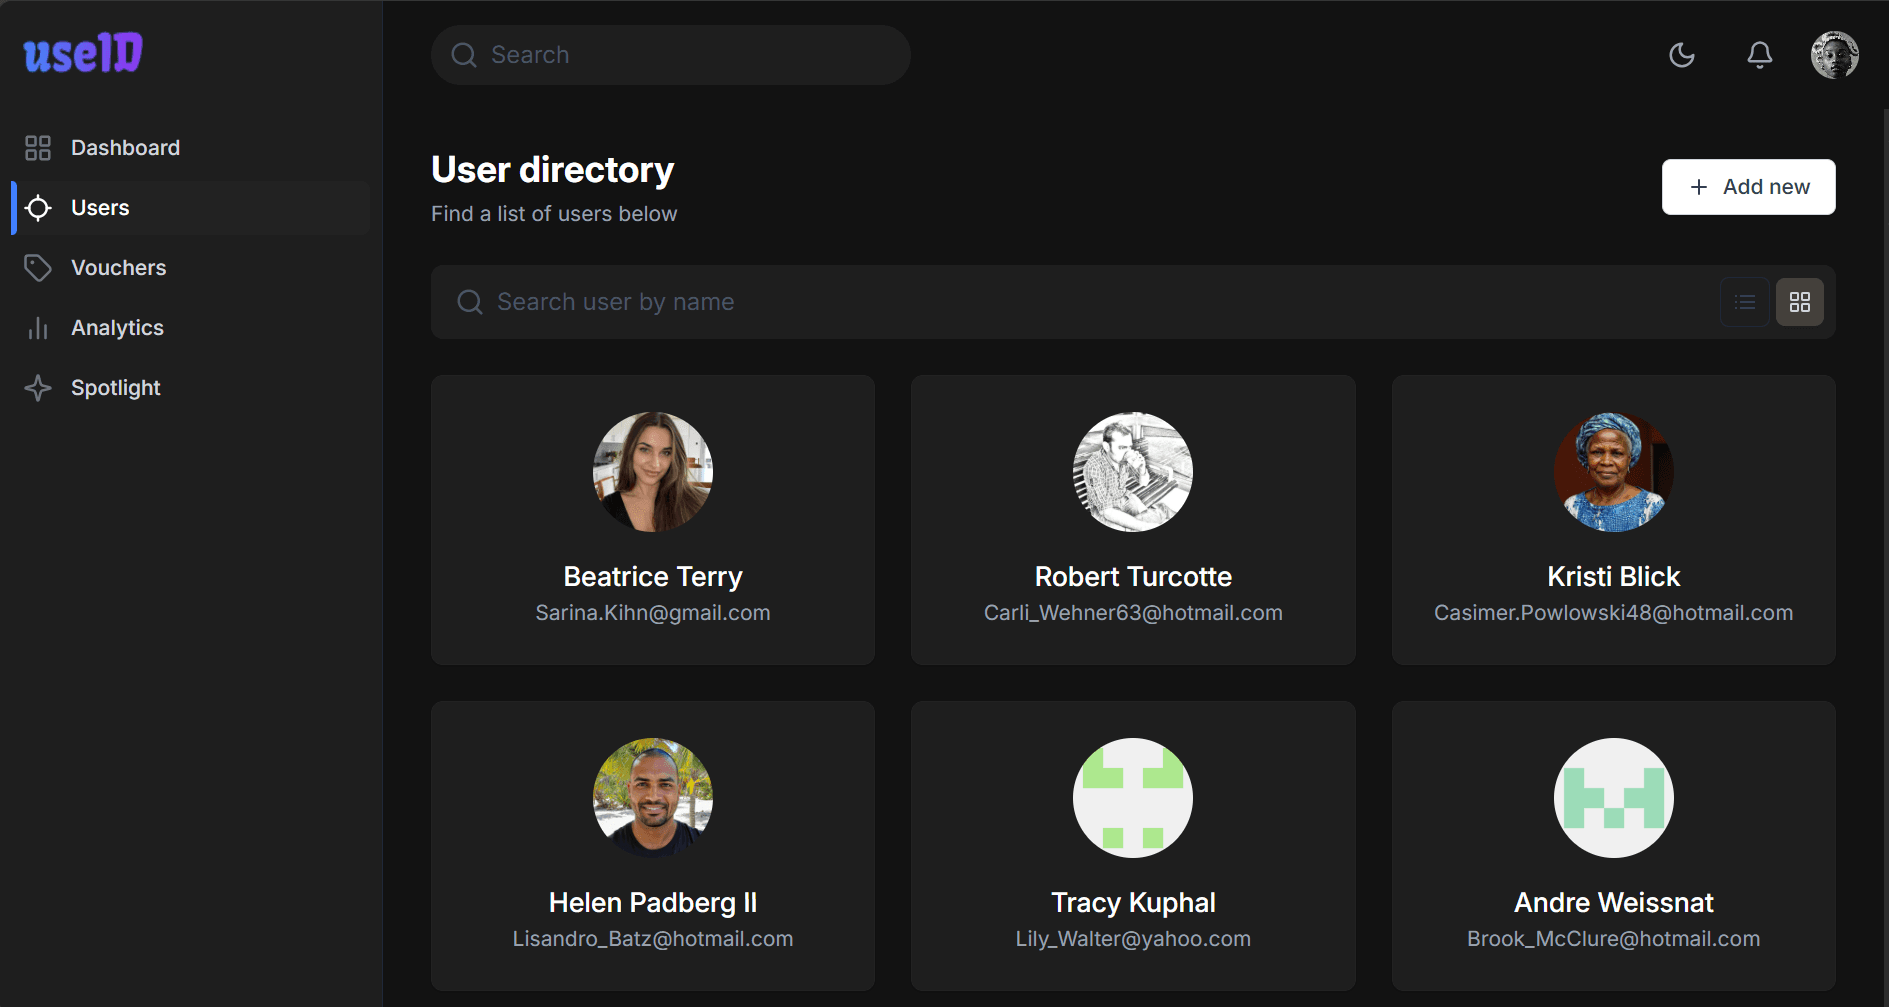Open the profile avatar menu

[1835, 55]
